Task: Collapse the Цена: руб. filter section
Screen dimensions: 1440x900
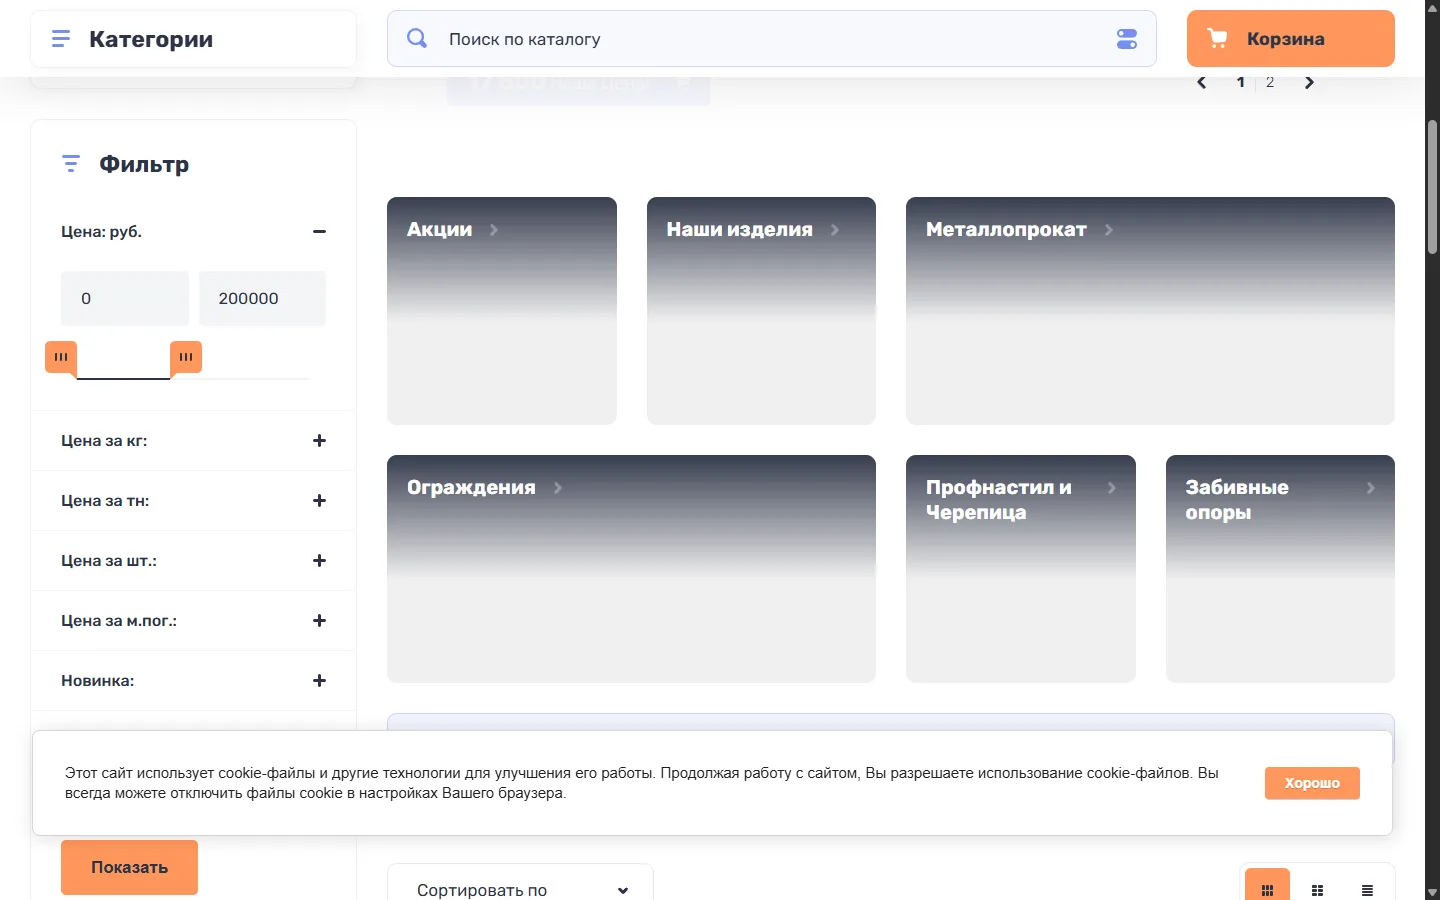Action: (319, 231)
